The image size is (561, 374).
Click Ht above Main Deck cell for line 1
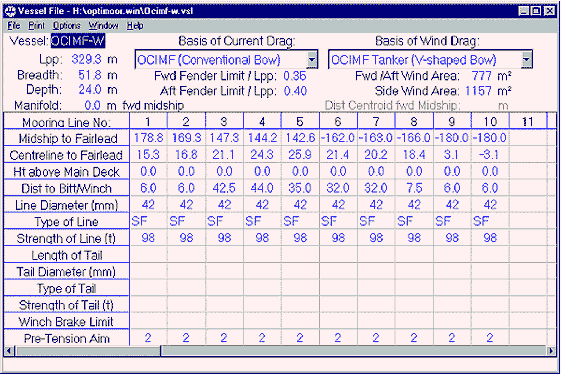[148, 171]
